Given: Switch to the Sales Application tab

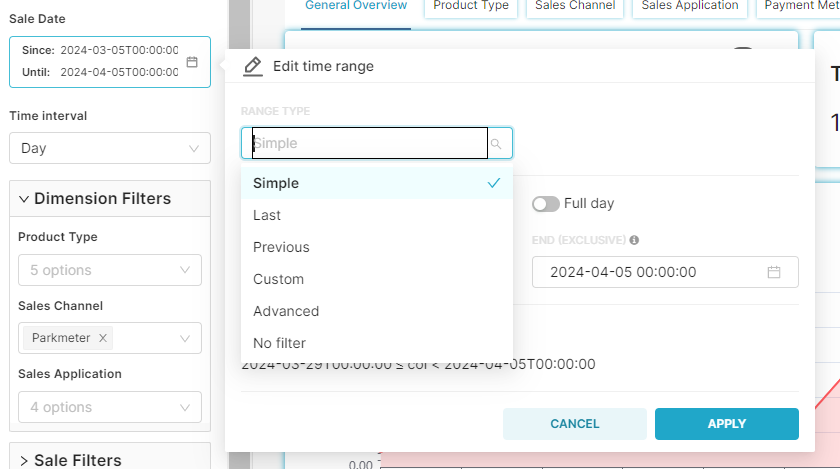Looking at the screenshot, I should 689,6.
